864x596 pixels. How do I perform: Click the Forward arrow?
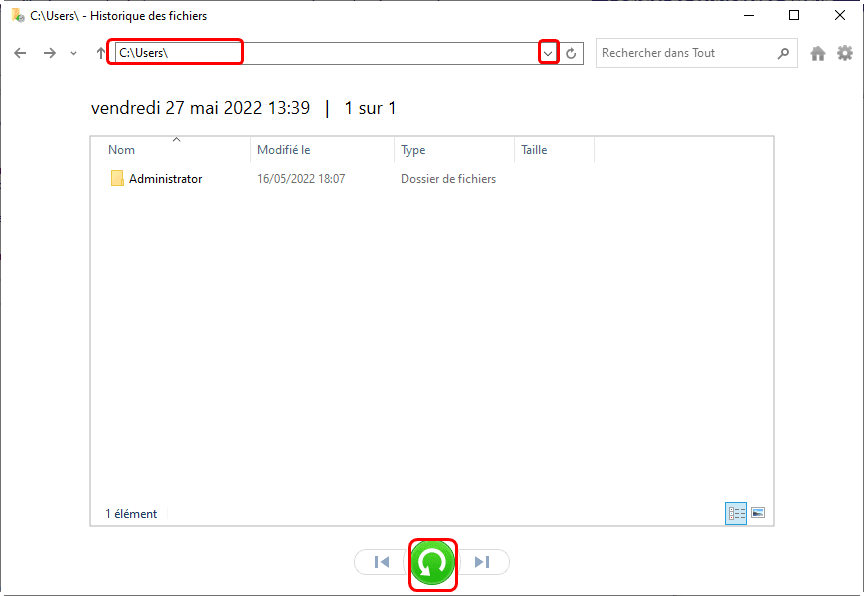click(50, 53)
